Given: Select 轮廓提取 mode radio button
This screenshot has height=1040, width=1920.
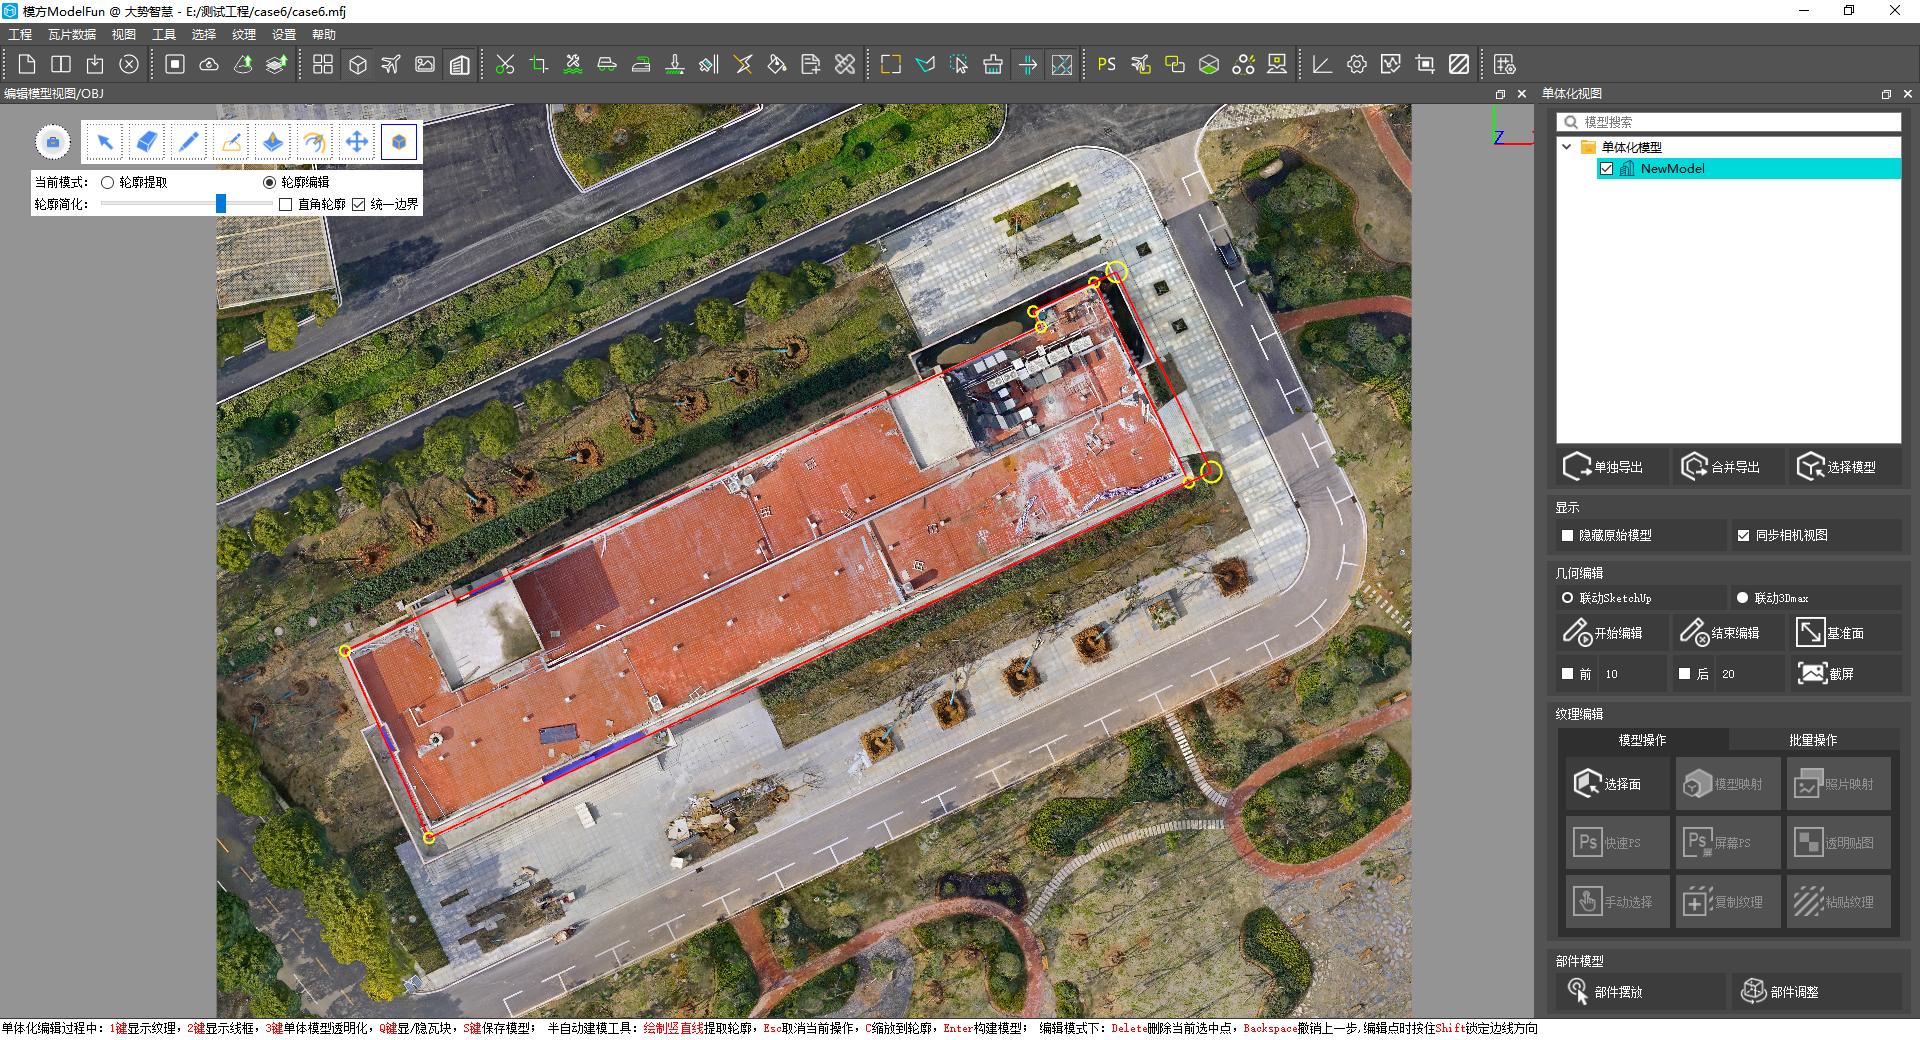Looking at the screenshot, I should [x=107, y=182].
